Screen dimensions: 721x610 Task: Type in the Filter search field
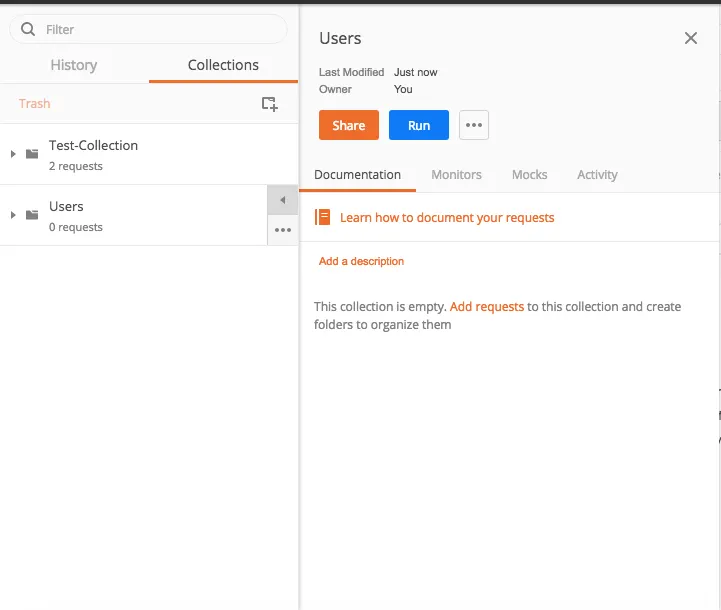pyautogui.click(x=149, y=29)
